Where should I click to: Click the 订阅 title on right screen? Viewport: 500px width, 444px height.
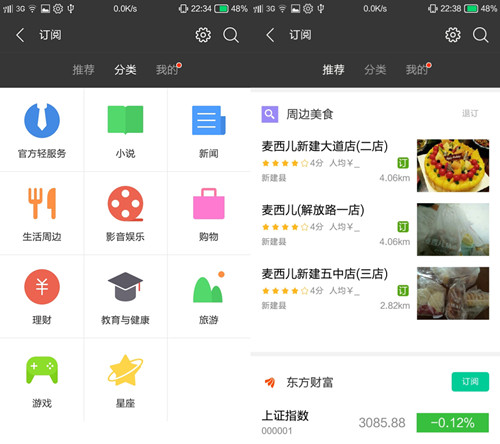coord(300,35)
